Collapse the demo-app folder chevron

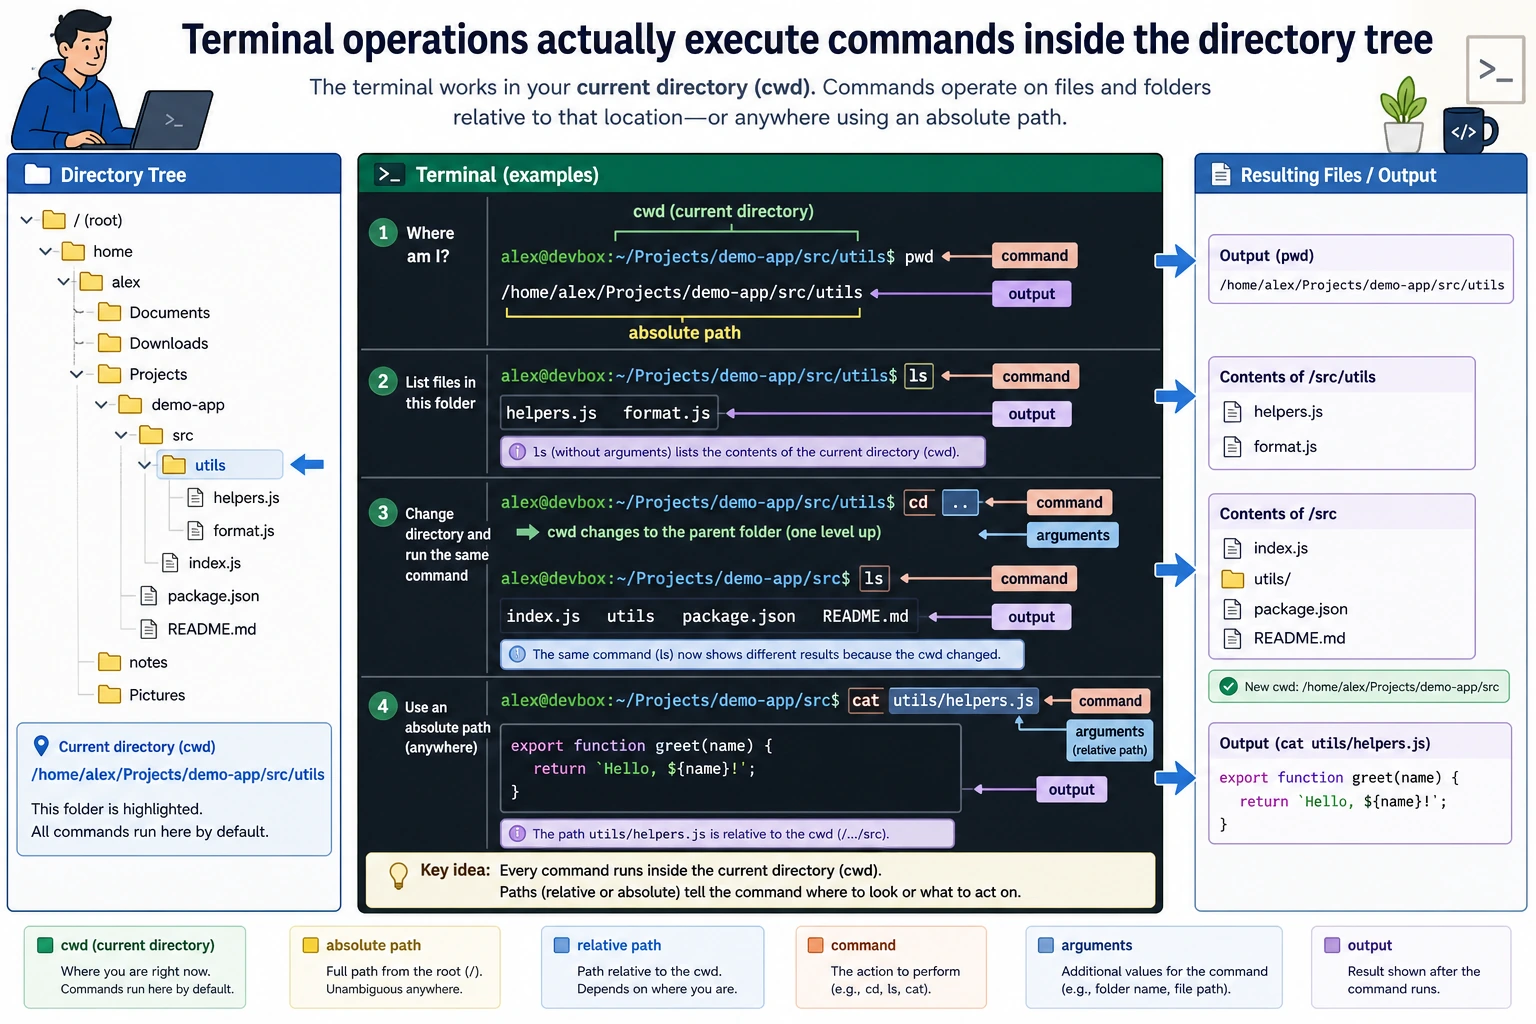pyautogui.click(x=101, y=404)
